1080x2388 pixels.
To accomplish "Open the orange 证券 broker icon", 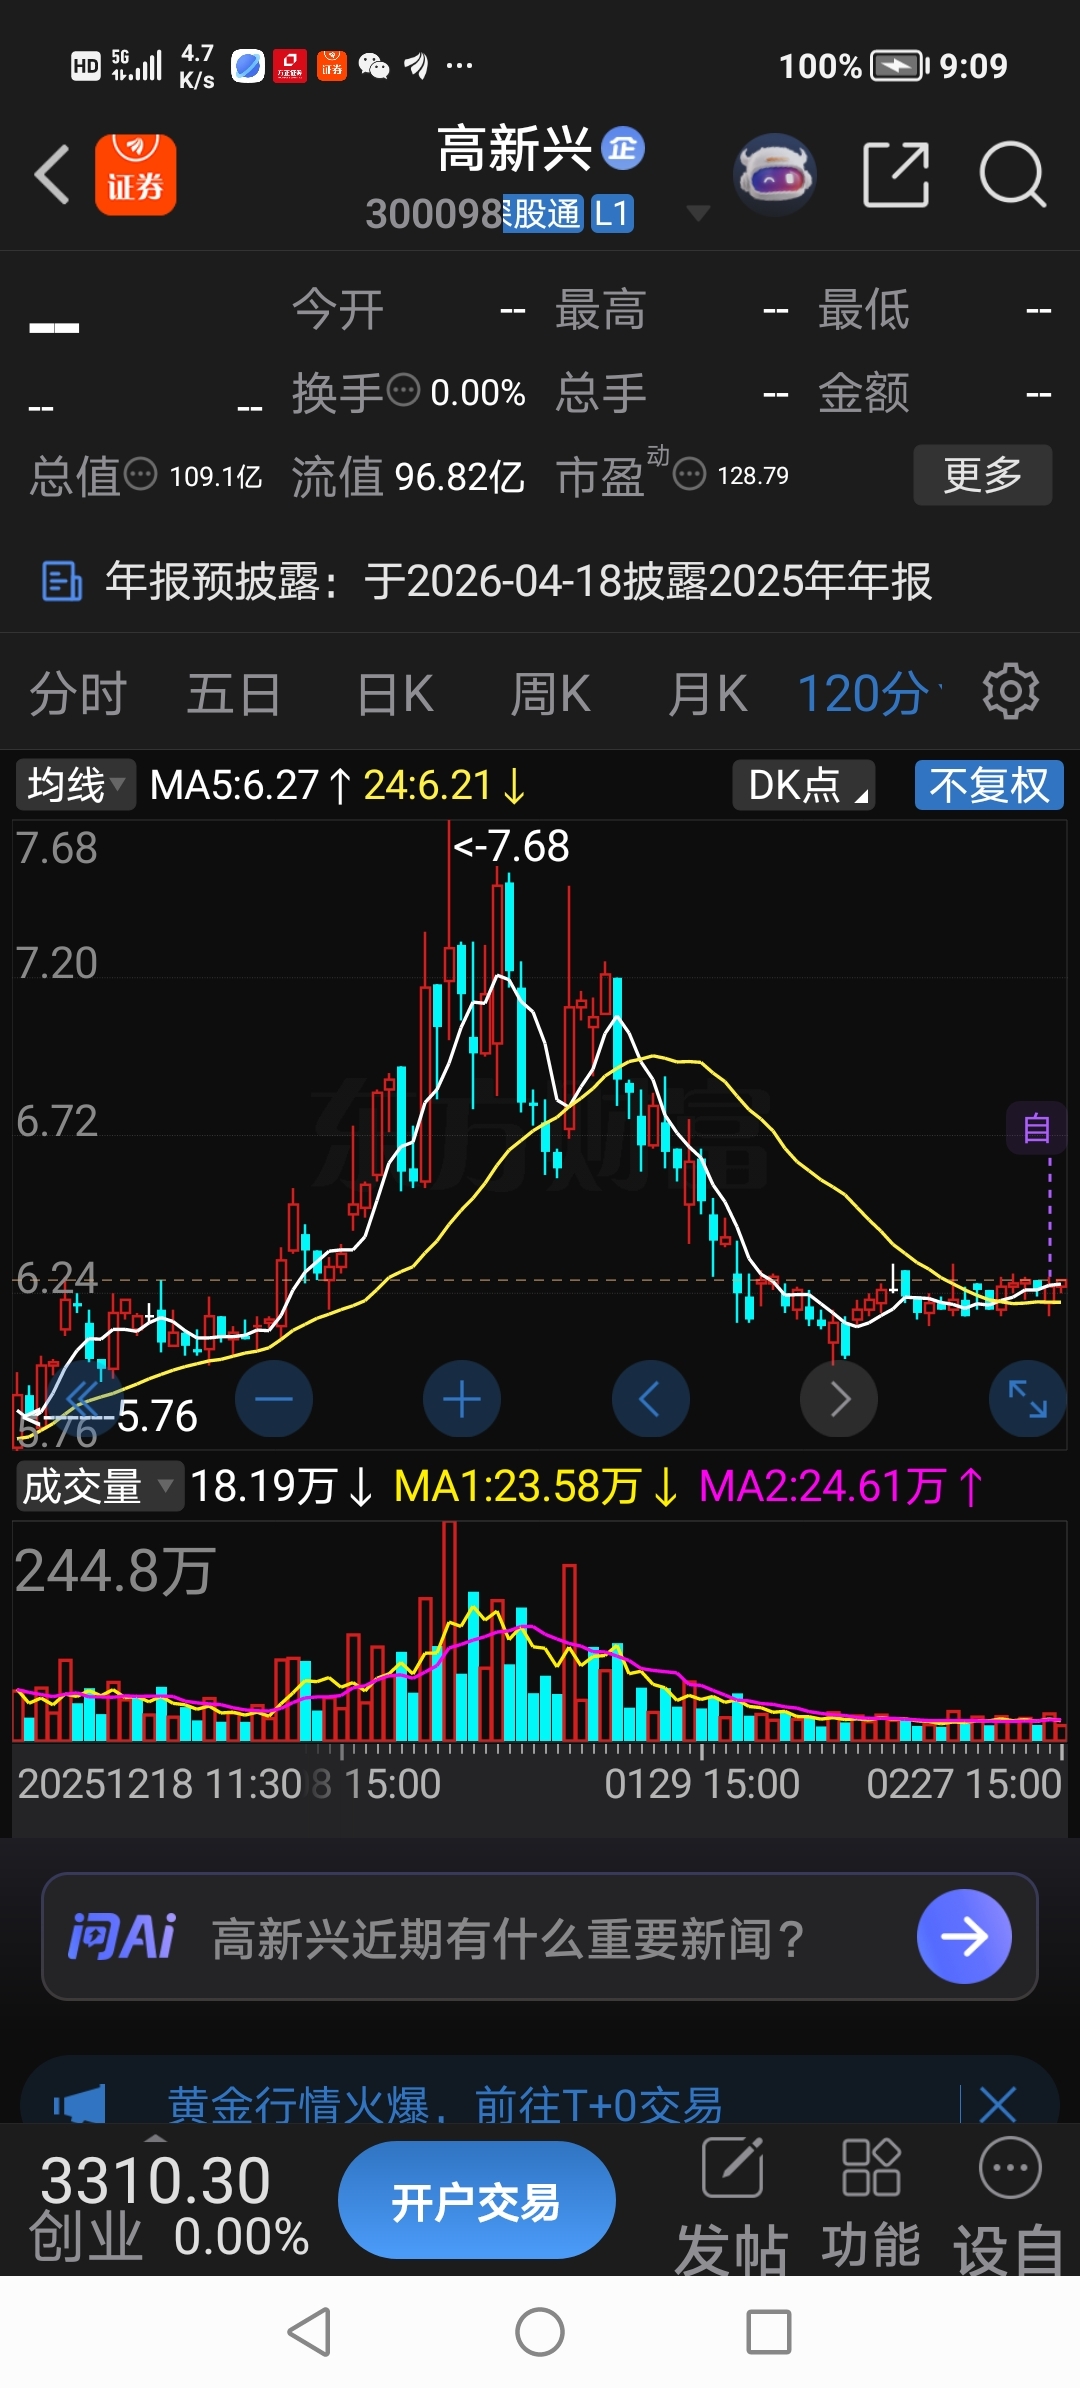I will [x=135, y=175].
